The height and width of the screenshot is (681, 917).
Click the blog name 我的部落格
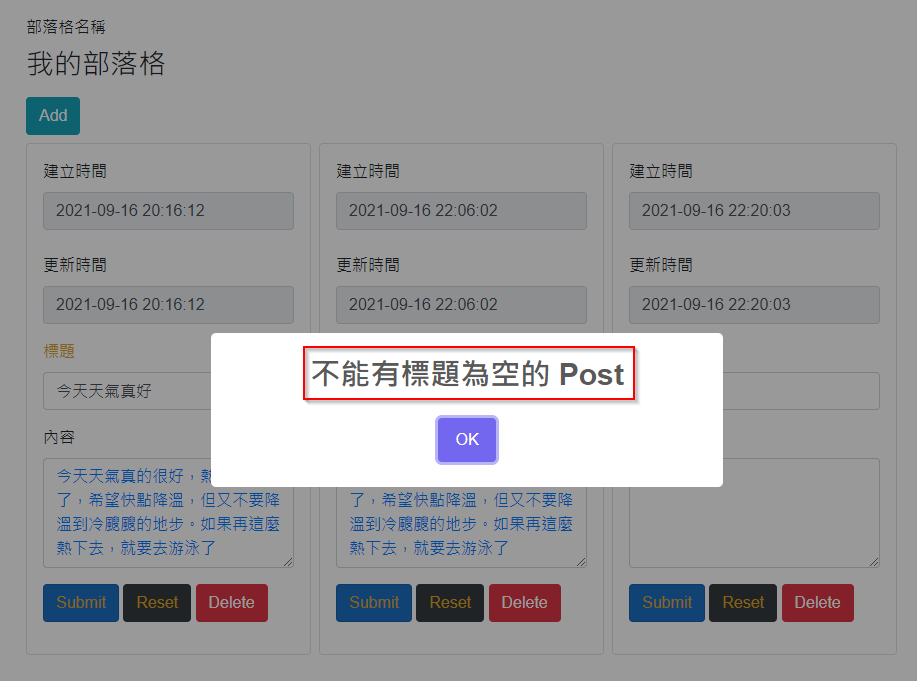click(96, 63)
